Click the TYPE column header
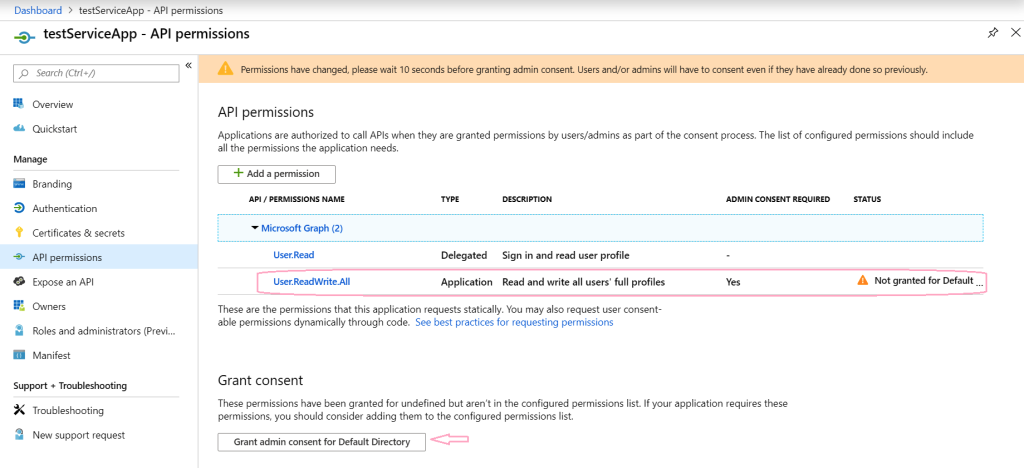This screenshot has width=1024, height=468. pyautogui.click(x=450, y=199)
